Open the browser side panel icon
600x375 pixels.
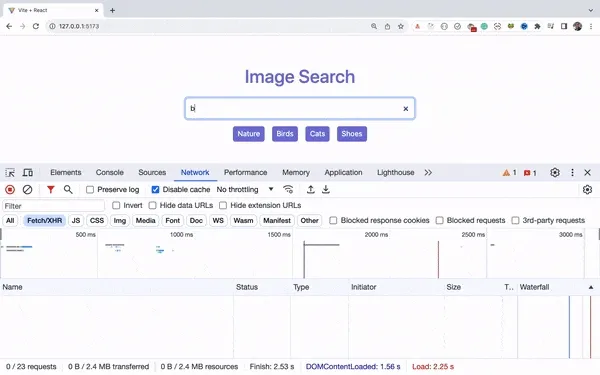(564, 26)
